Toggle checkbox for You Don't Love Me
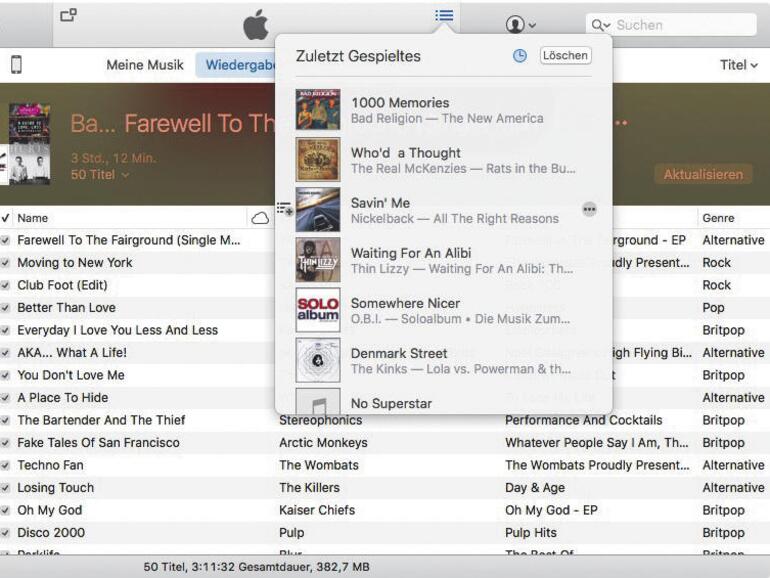Screen dimensions: 770x578 pyautogui.click(x=5, y=376)
